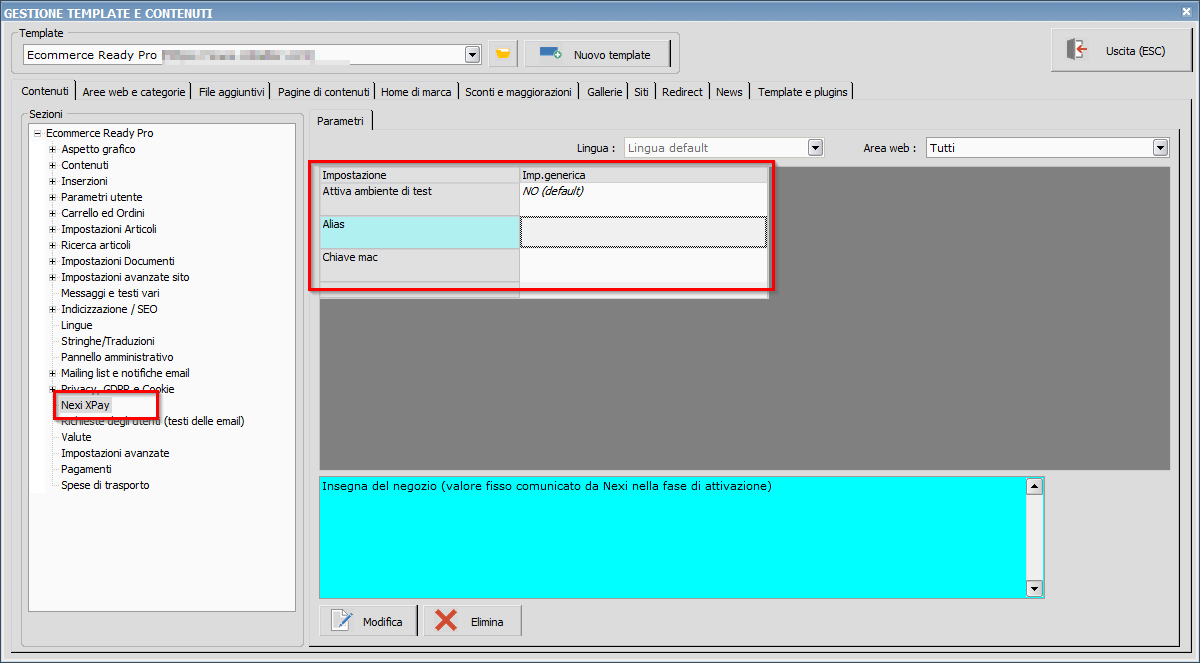Expand the Aspetto grafico tree node
Image resolution: width=1200 pixels, height=663 pixels.
52,149
